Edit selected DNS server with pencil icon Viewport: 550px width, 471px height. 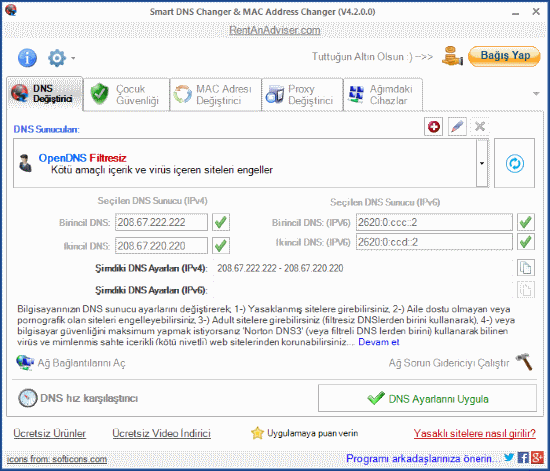click(457, 127)
